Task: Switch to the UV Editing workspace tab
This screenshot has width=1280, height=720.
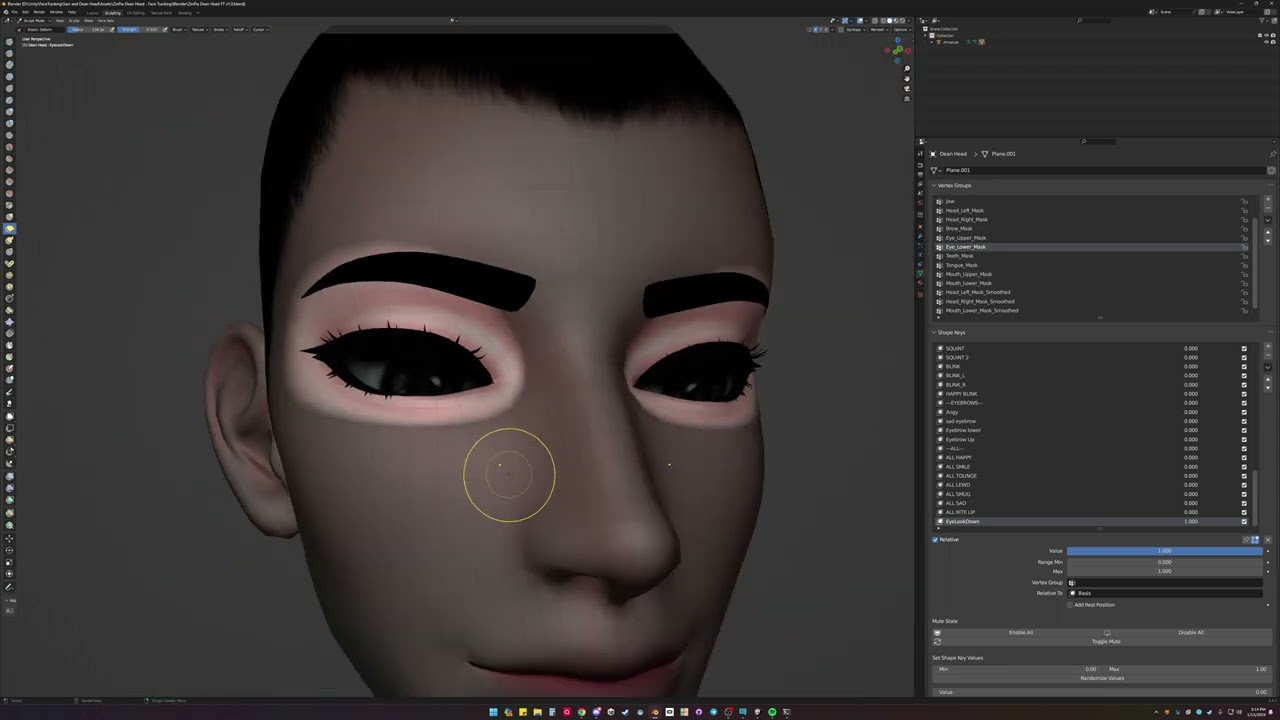Action: coord(135,13)
